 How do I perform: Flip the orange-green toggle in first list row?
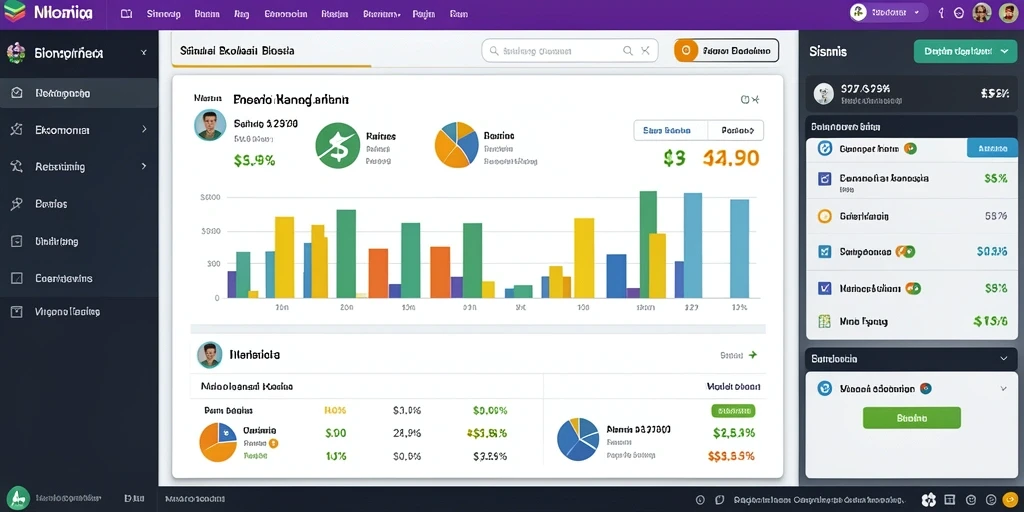click(x=910, y=148)
